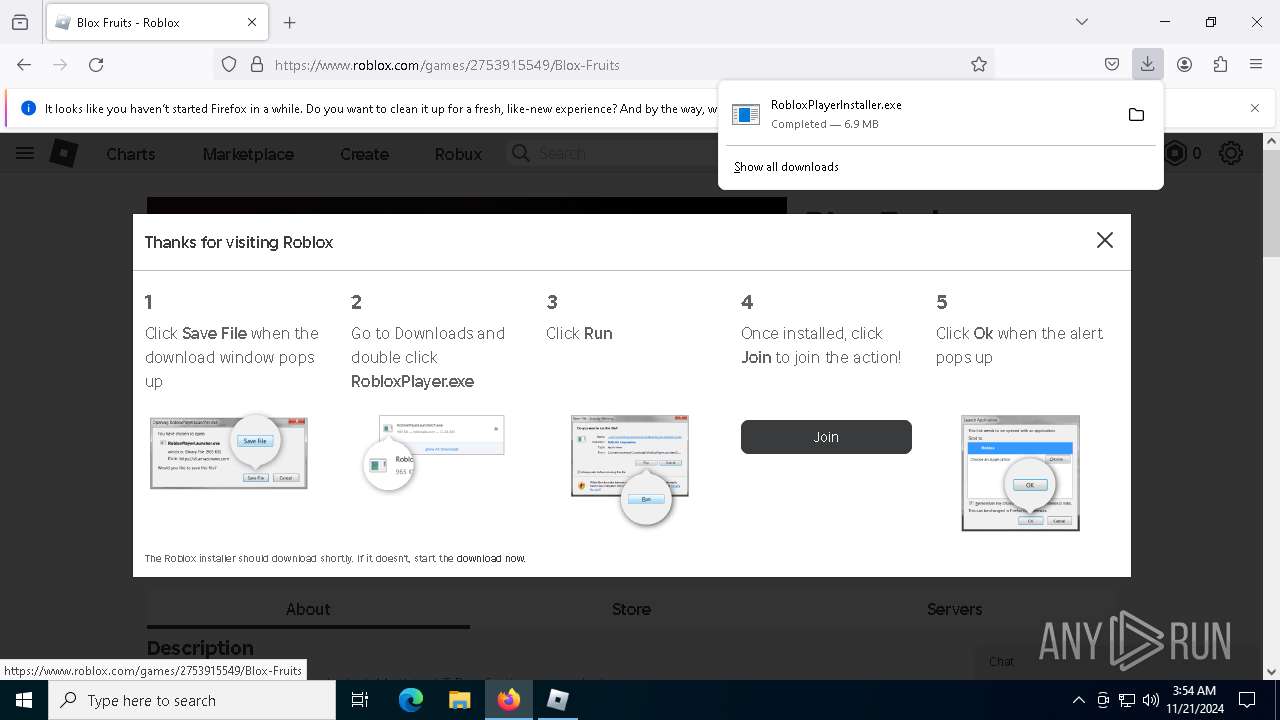
Task: Open network status tray icon
Action: point(1127,700)
